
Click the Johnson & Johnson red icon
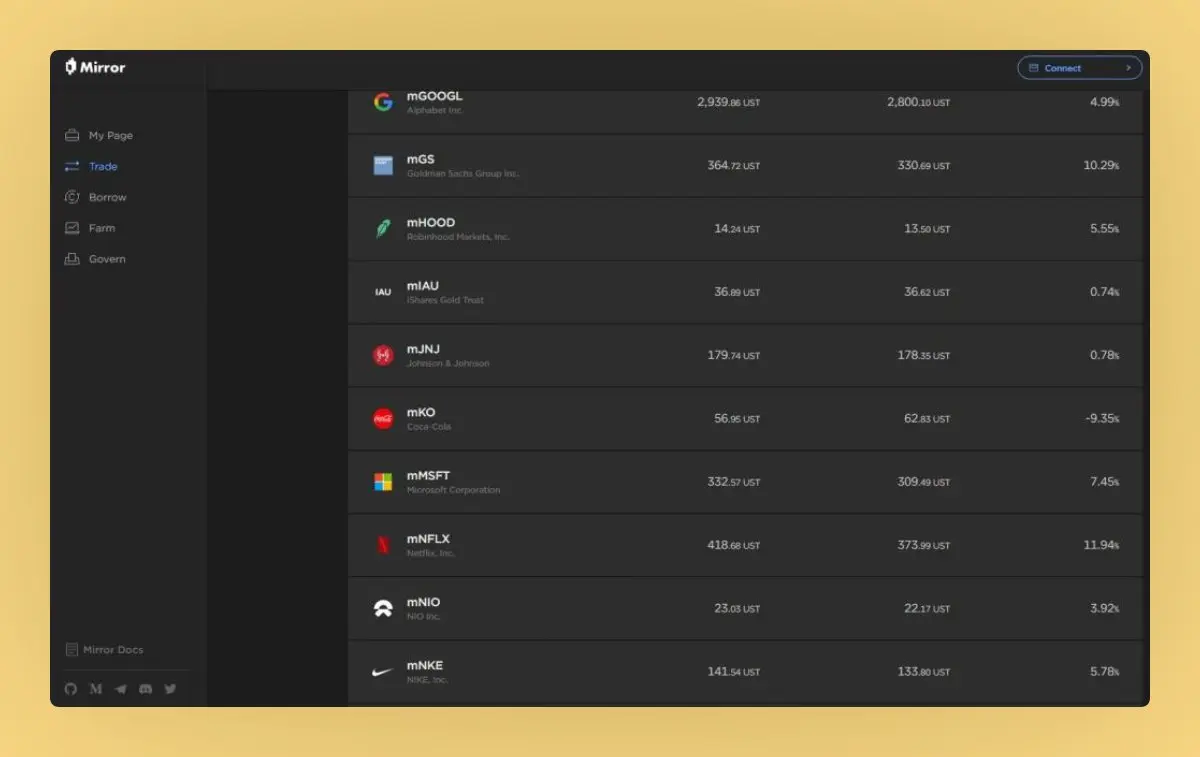point(383,355)
